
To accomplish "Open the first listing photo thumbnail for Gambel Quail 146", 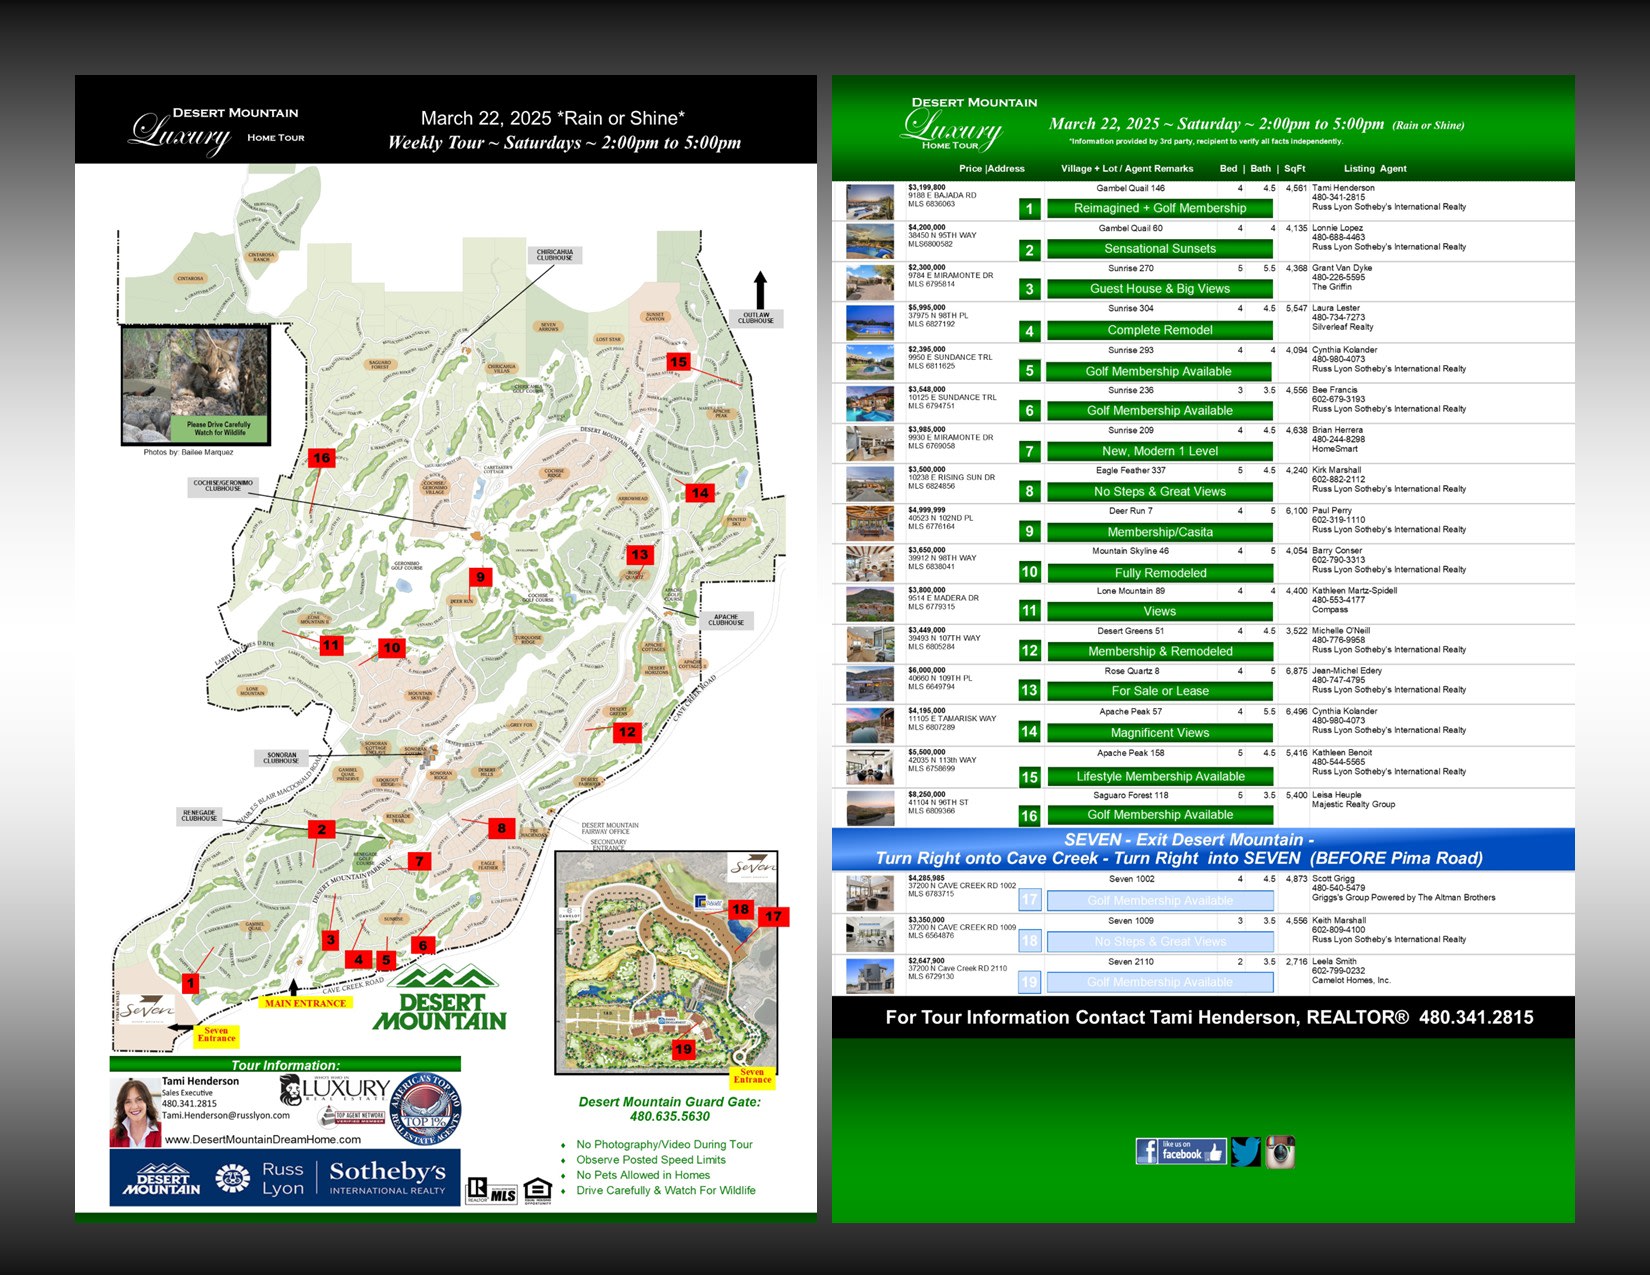I will 870,201.
